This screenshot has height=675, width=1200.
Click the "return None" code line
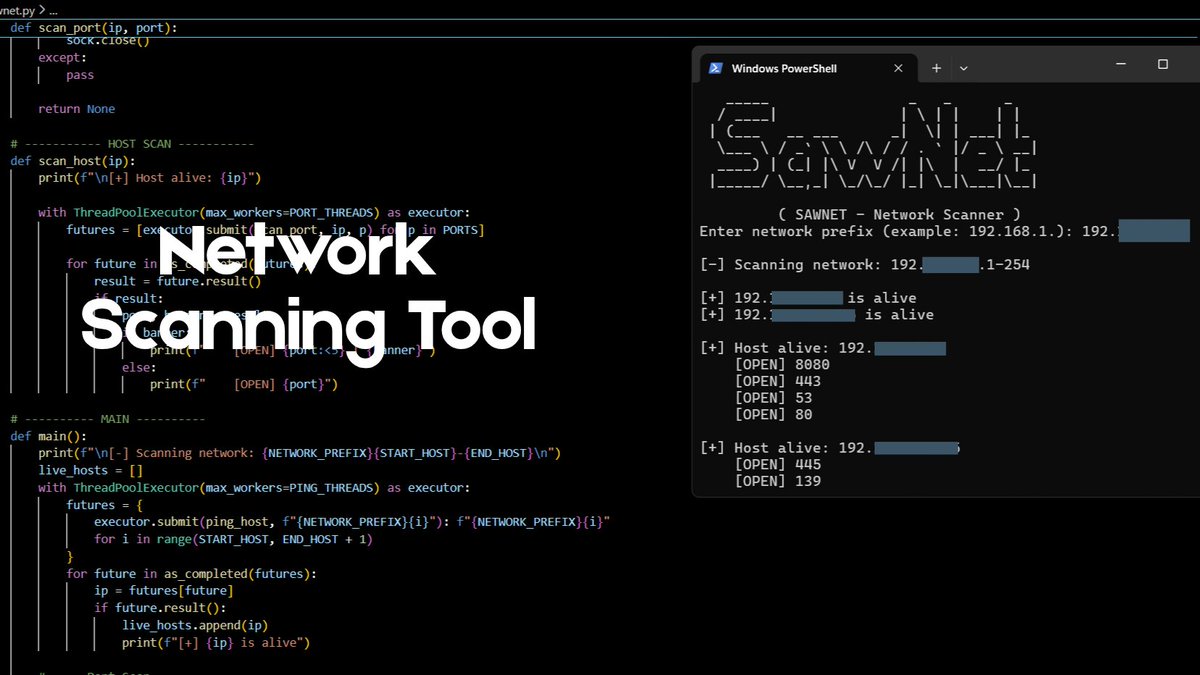coord(77,109)
